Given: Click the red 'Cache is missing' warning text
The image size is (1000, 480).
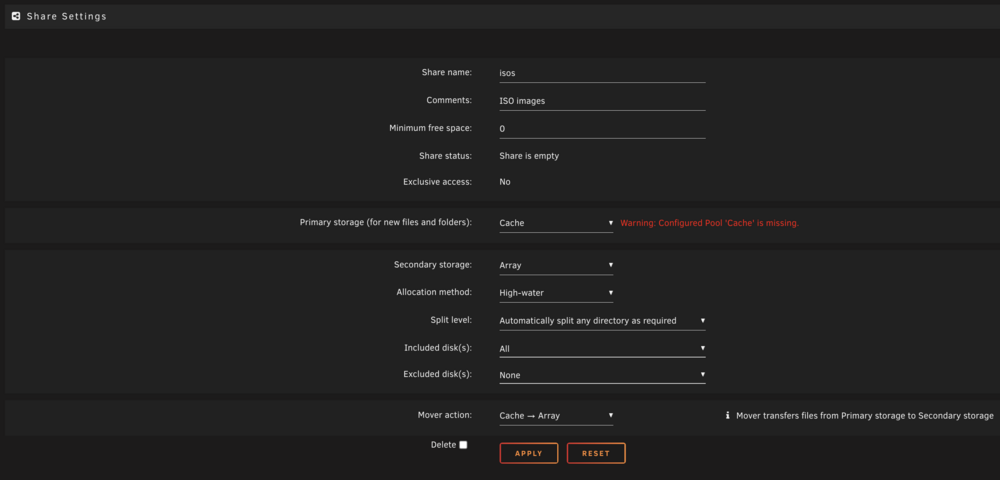Looking at the screenshot, I should point(710,224).
